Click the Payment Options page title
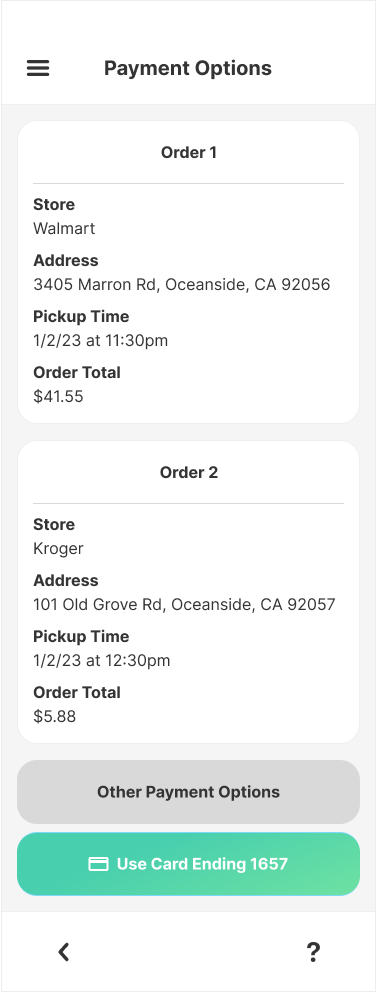The width and height of the screenshot is (377, 992). [188, 68]
